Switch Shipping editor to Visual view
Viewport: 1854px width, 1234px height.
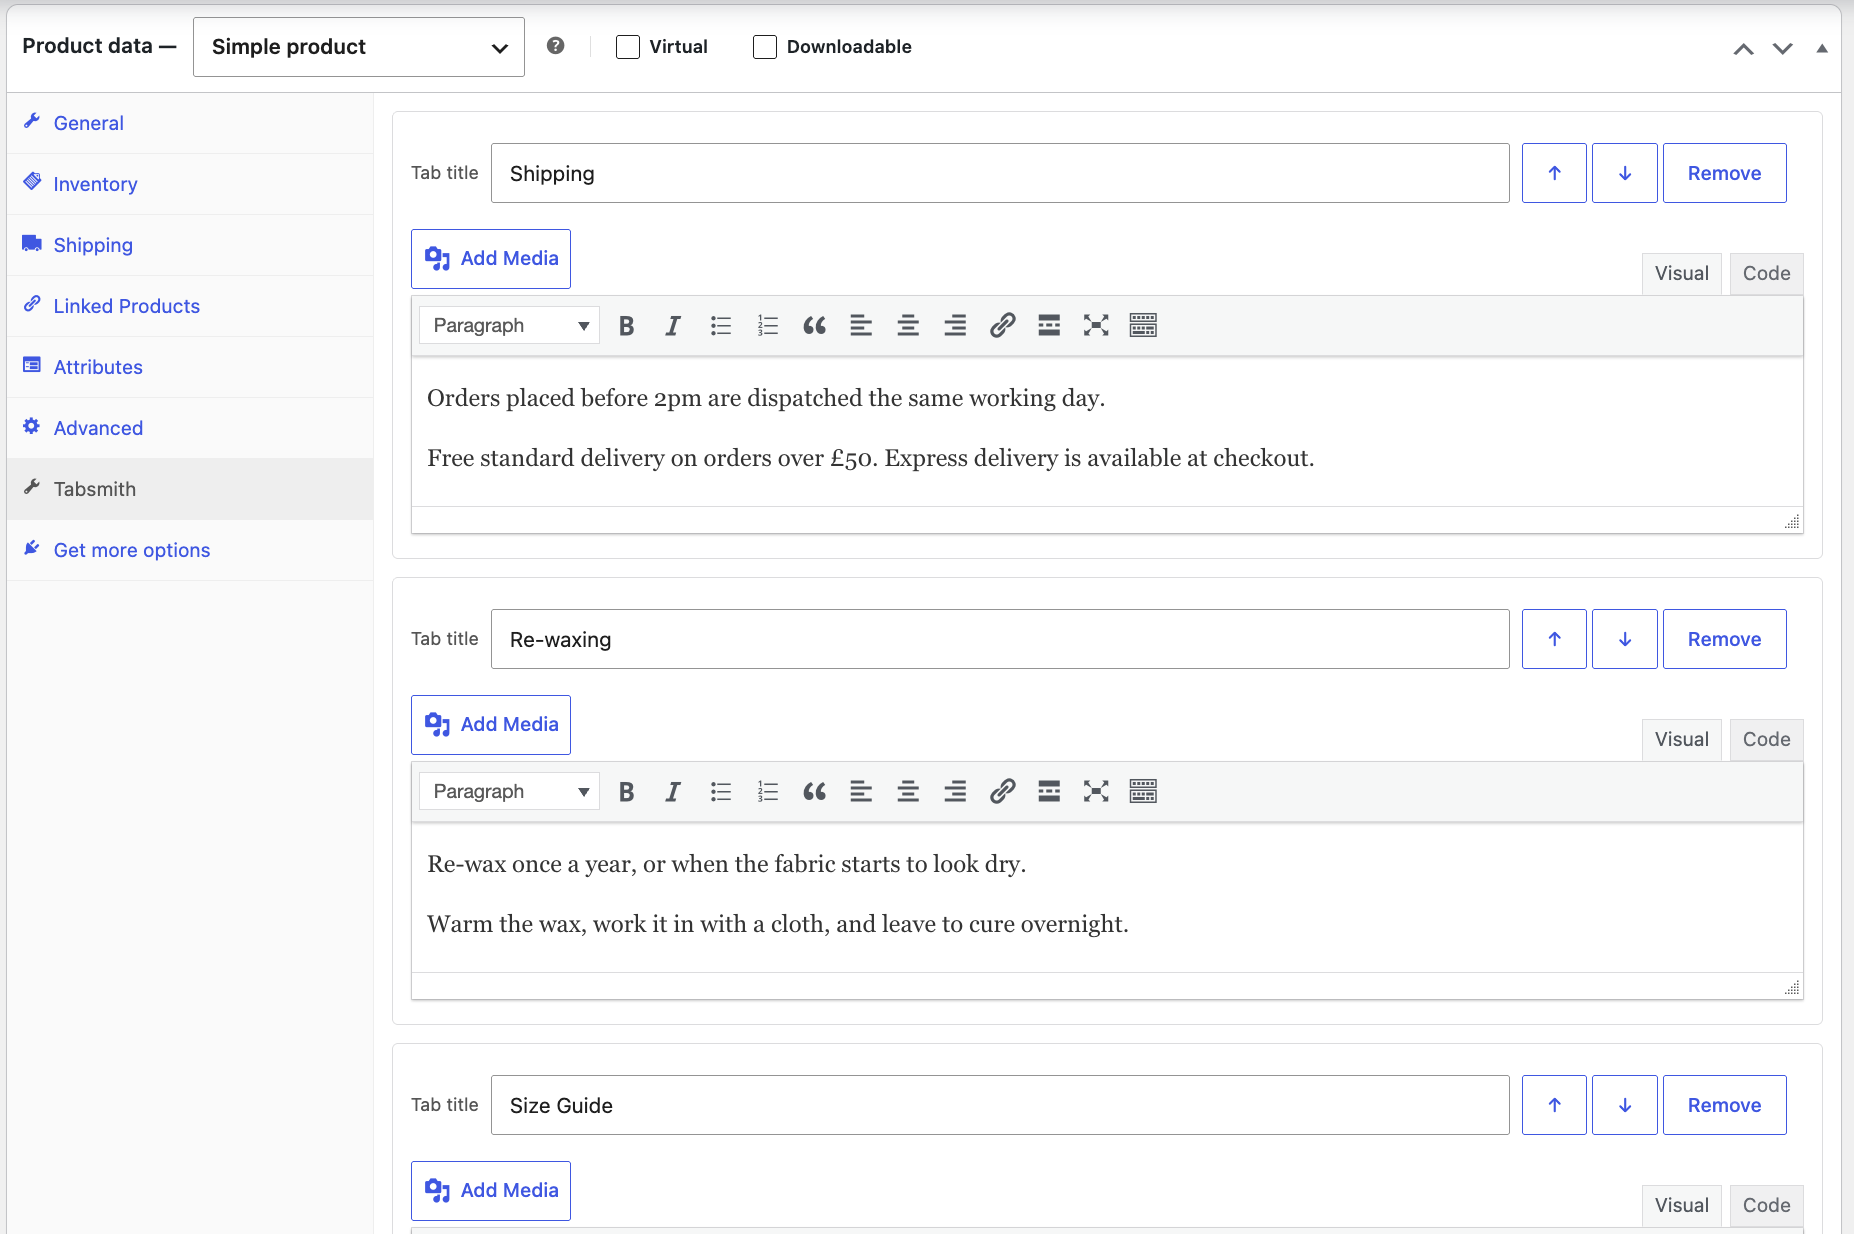point(1682,274)
